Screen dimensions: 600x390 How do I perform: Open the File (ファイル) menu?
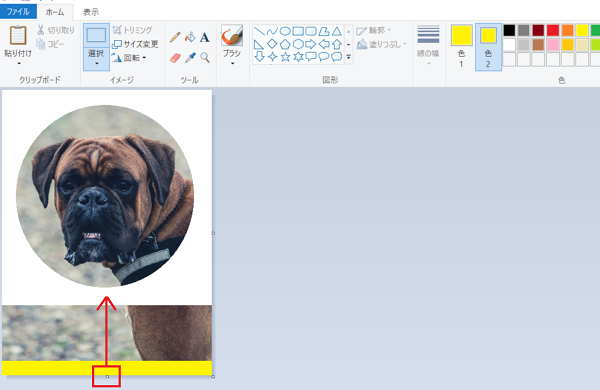pyautogui.click(x=18, y=11)
